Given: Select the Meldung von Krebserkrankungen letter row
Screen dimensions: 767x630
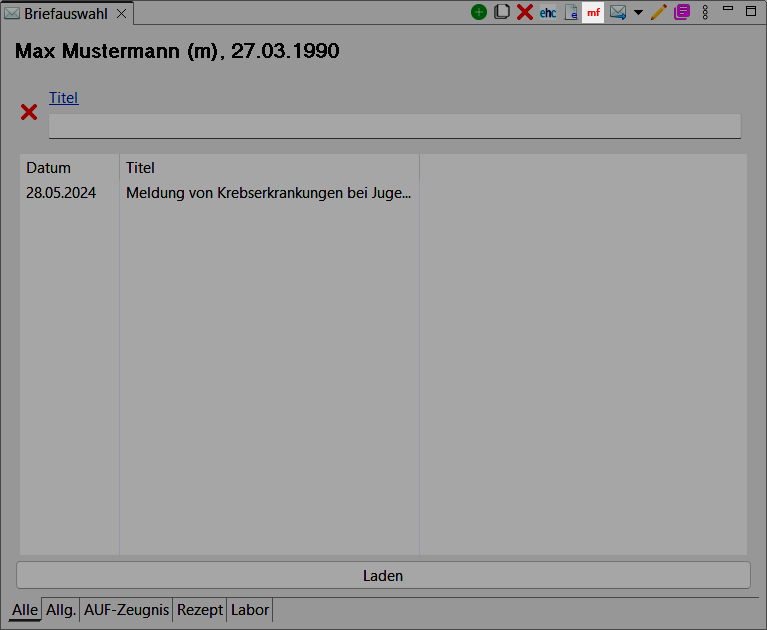Looking at the screenshot, I should coord(268,194).
